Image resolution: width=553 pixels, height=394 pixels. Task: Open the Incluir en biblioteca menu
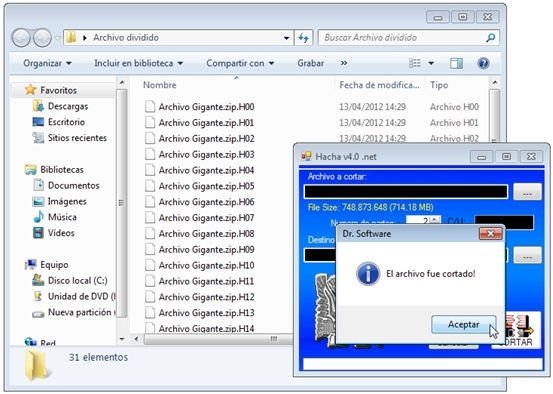tap(139, 63)
